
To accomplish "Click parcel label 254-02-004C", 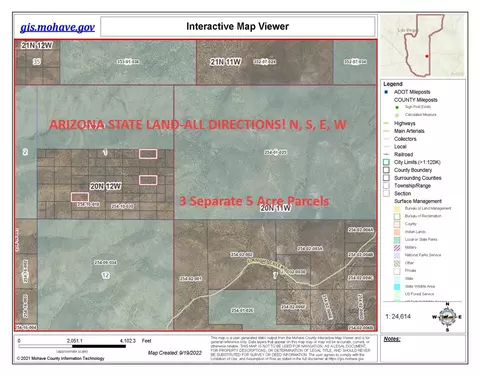I will click(x=361, y=278).
